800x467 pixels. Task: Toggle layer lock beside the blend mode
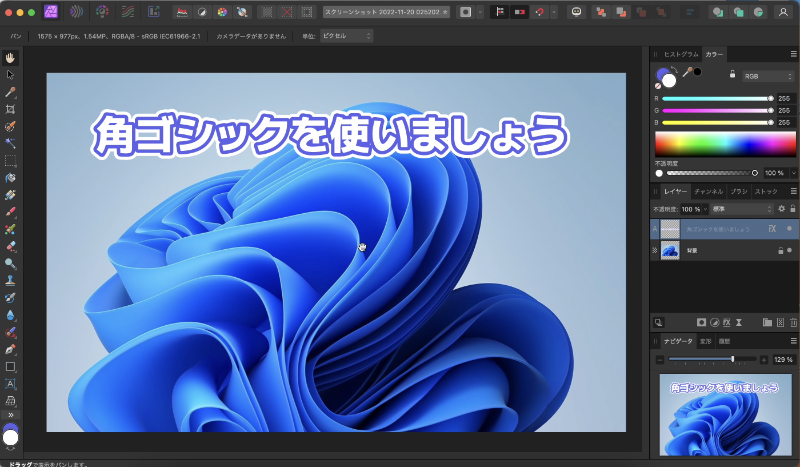[792, 208]
